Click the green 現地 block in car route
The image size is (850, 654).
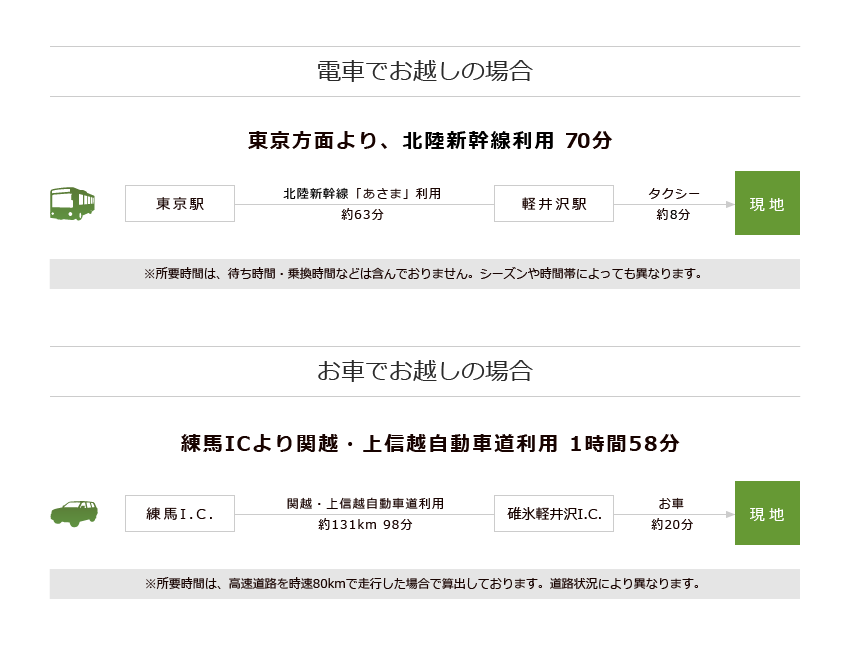pyautogui.click(x=767, y=513)
